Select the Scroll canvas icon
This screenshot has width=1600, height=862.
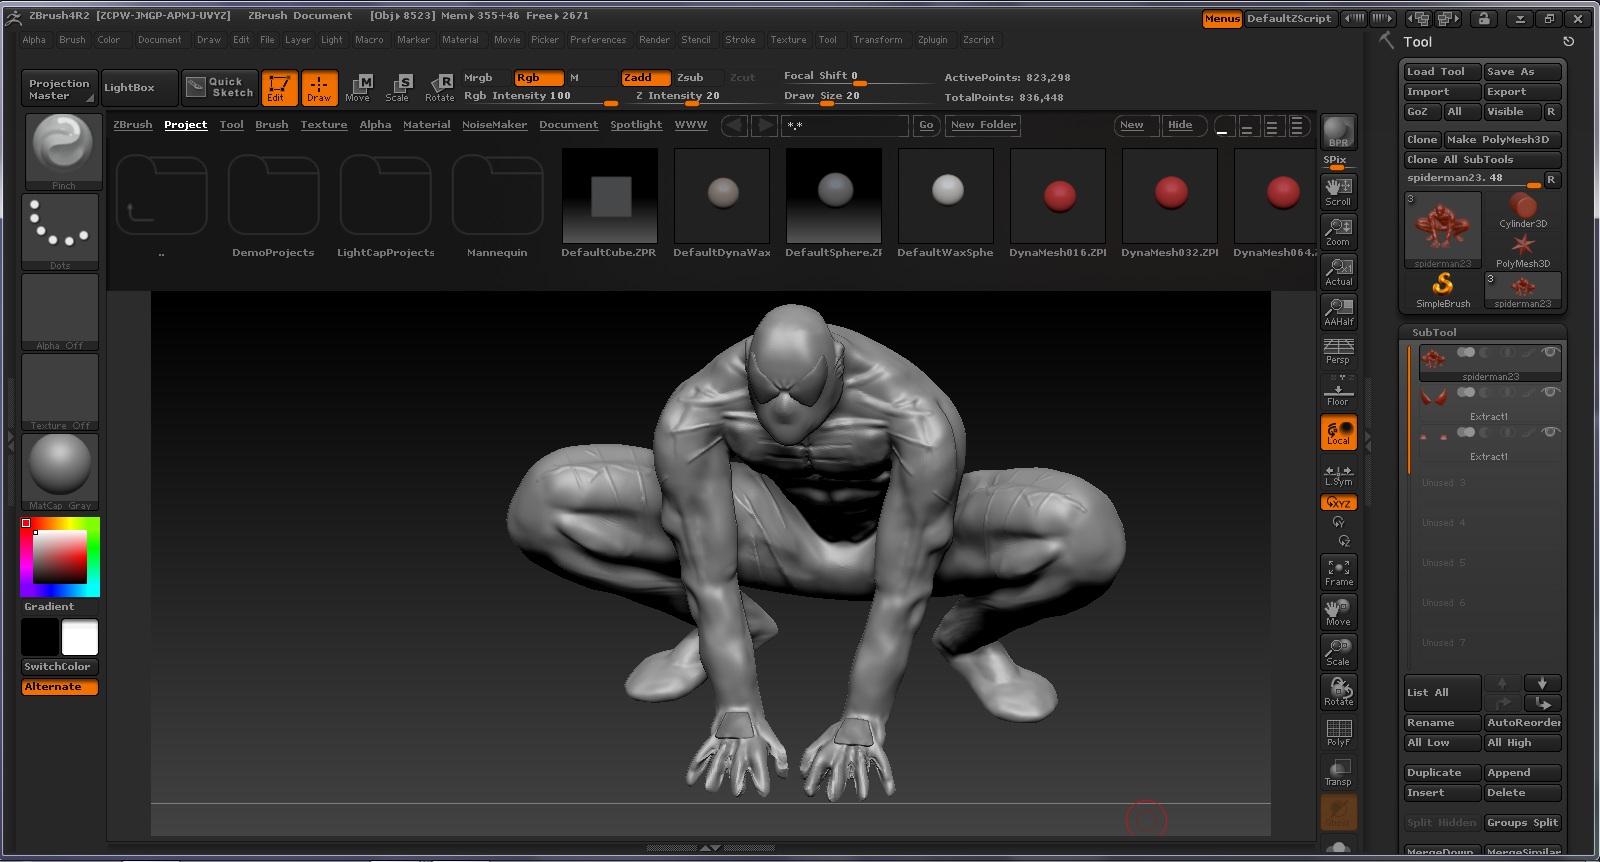coord(1339,191)
